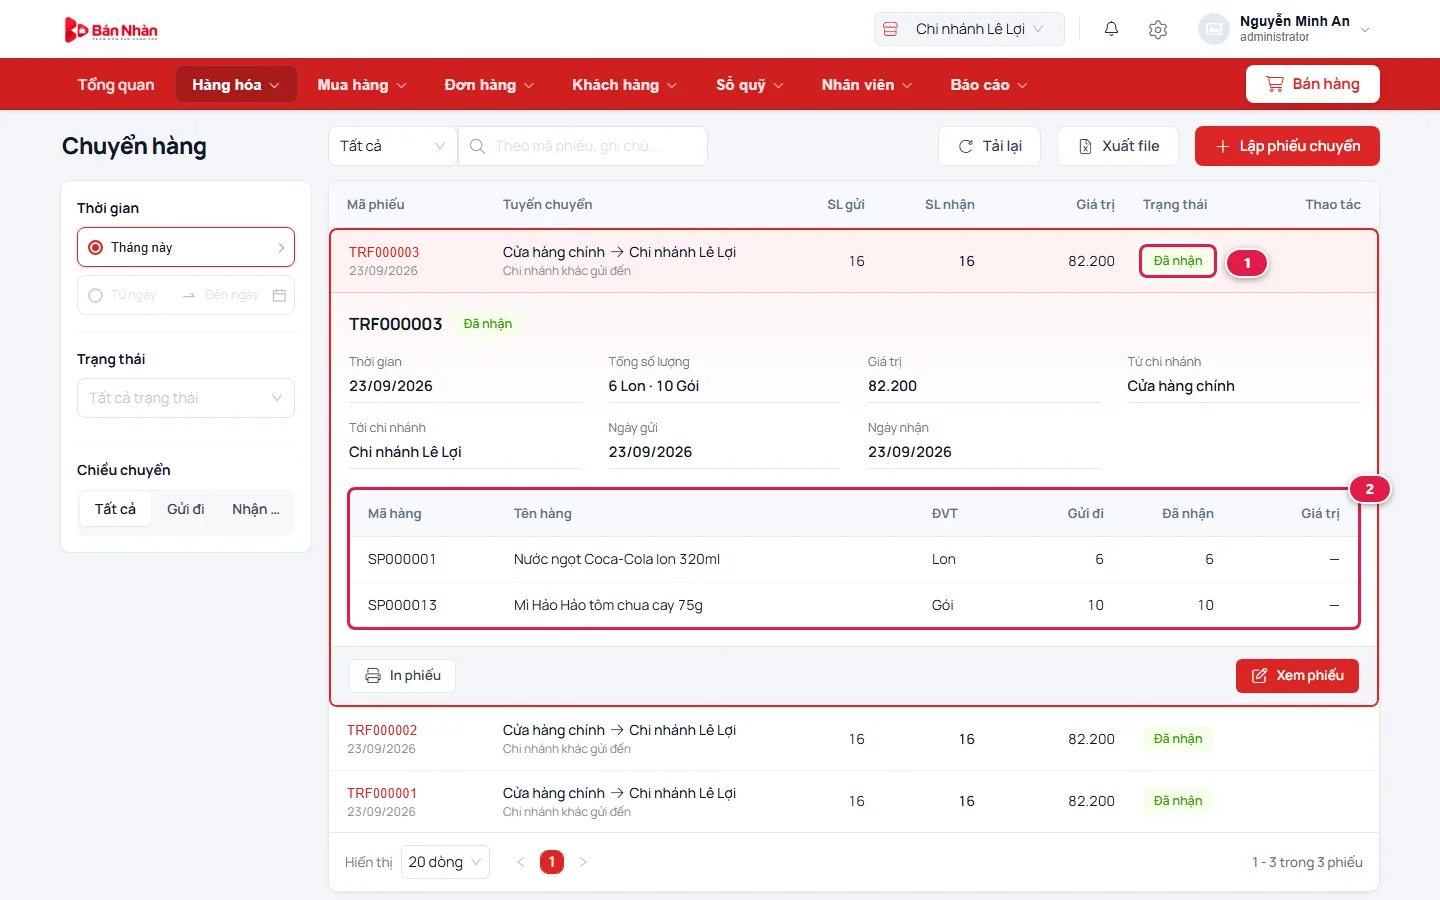Select the custom date range radio
Viewport: 1440px width, 900px height.
click(x=96, y=295)
